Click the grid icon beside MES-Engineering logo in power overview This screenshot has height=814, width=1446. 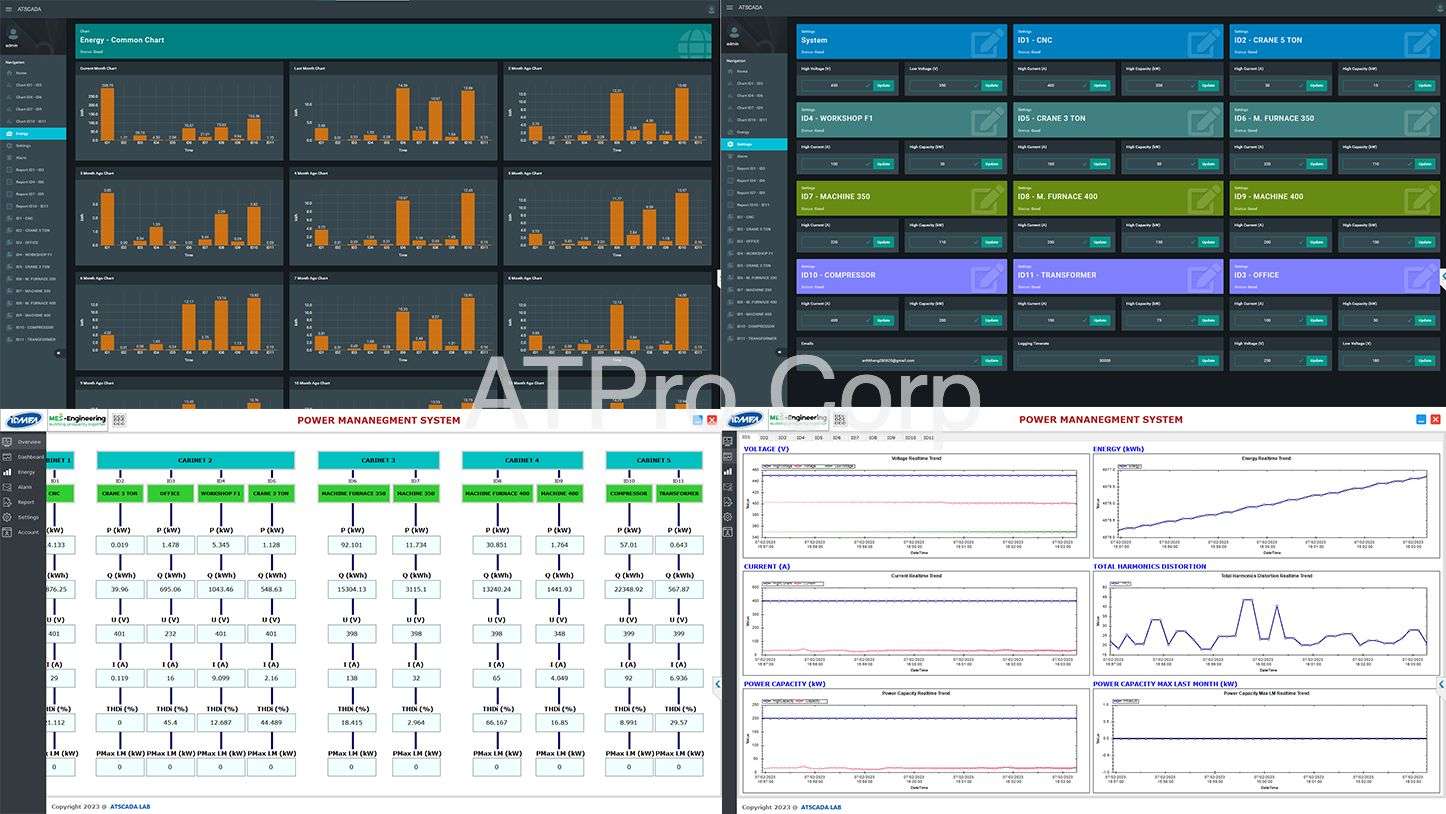pos(118,421)
